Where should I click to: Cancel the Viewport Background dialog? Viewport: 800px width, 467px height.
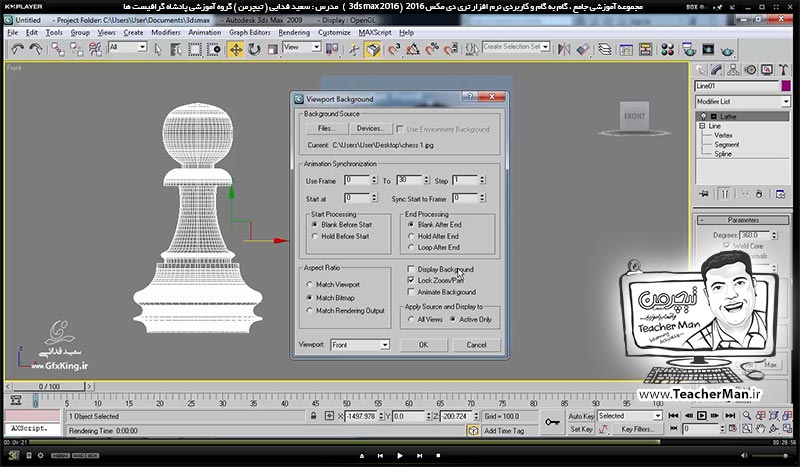pyautogui.click(x=476, y=345)
